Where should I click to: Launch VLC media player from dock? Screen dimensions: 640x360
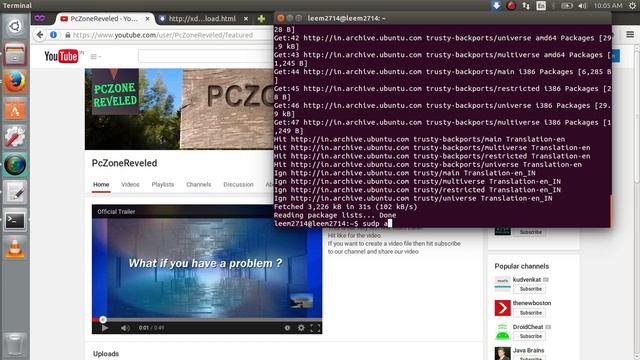(x=15, y=248)
